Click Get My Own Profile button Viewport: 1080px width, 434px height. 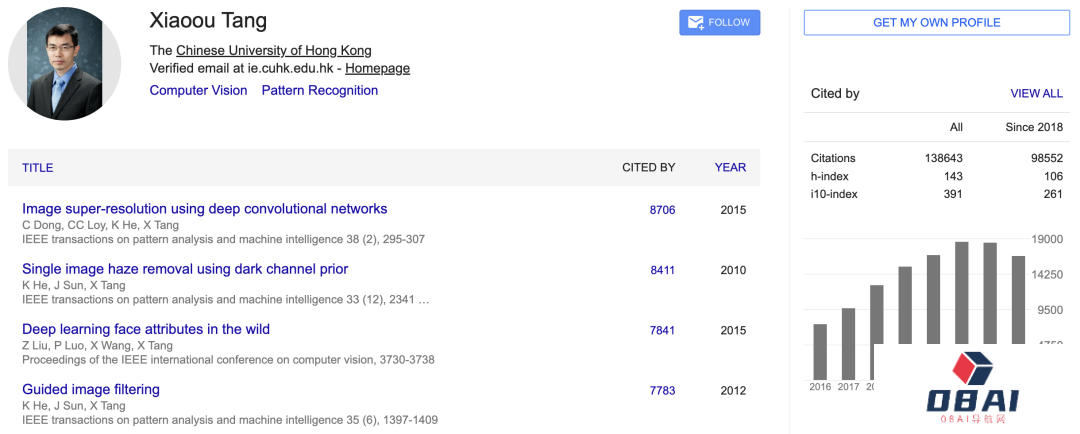[936, 23]
